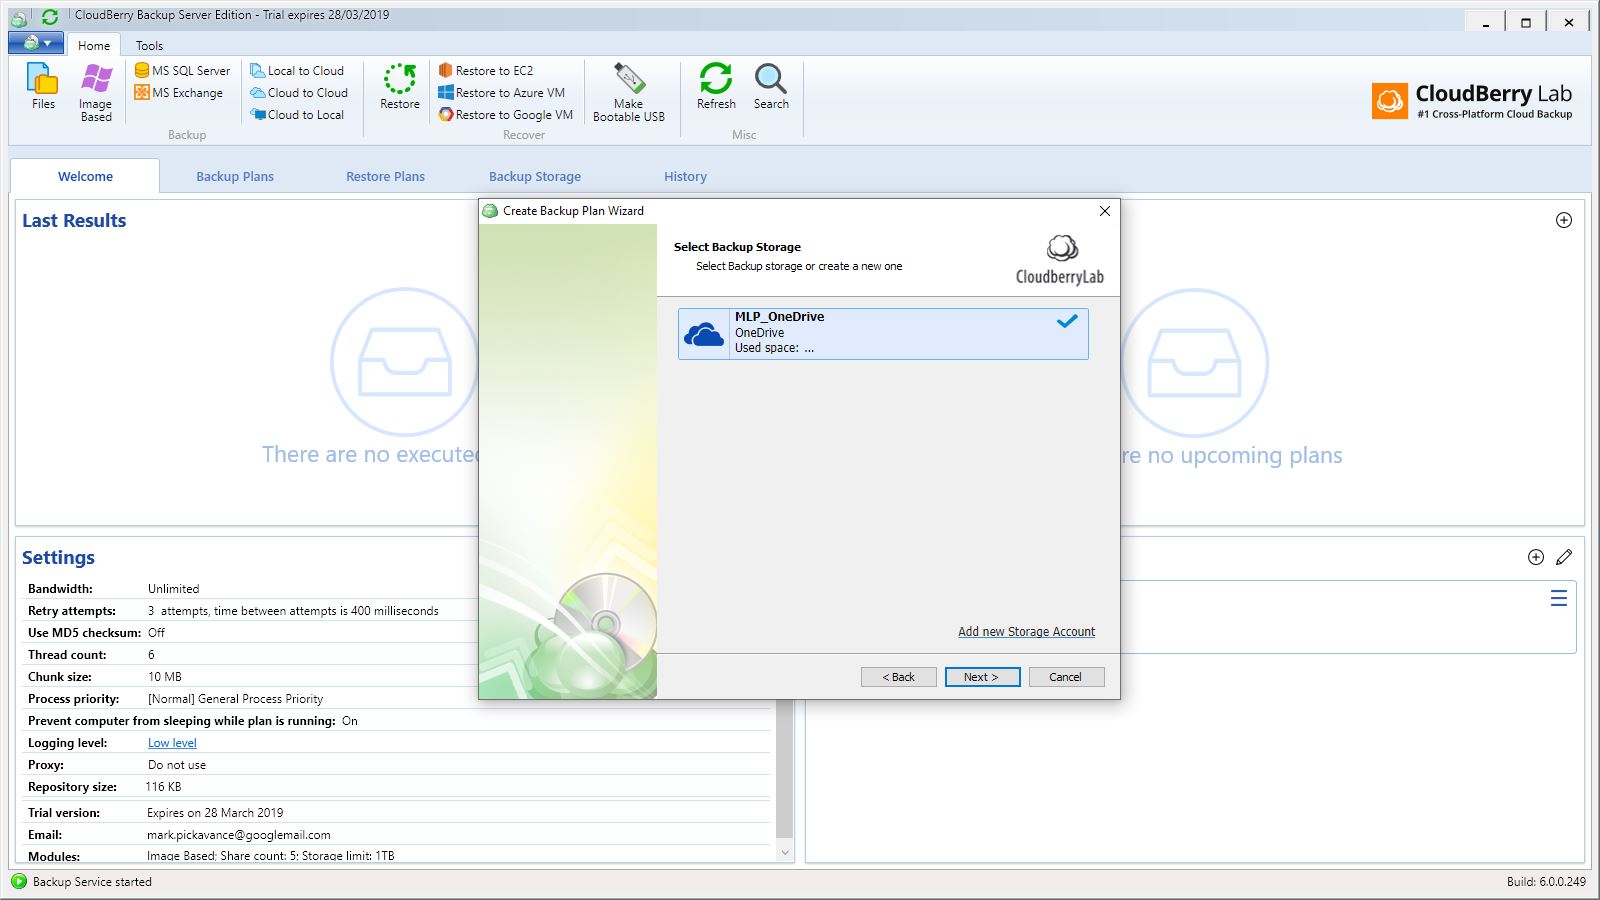
Task: Click the Build: 6.0.0.249 status text
Action: tap(1546, 882)
